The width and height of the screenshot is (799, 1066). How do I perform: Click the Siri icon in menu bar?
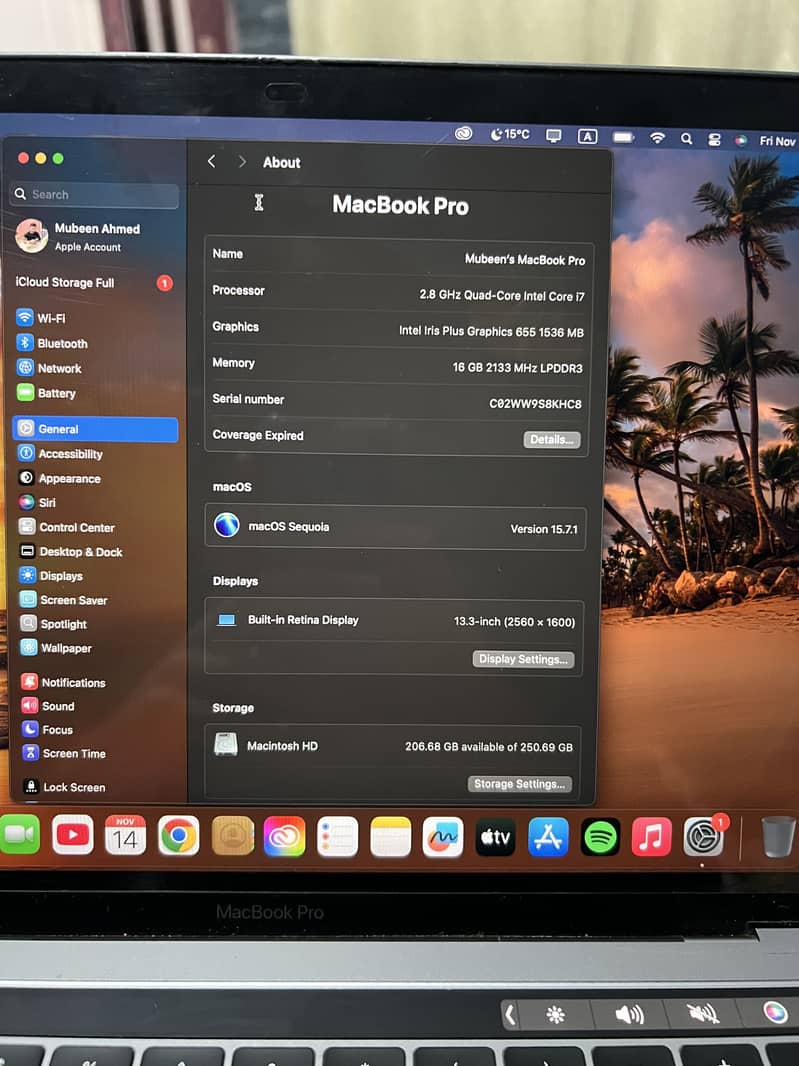(x=741, y=140)
